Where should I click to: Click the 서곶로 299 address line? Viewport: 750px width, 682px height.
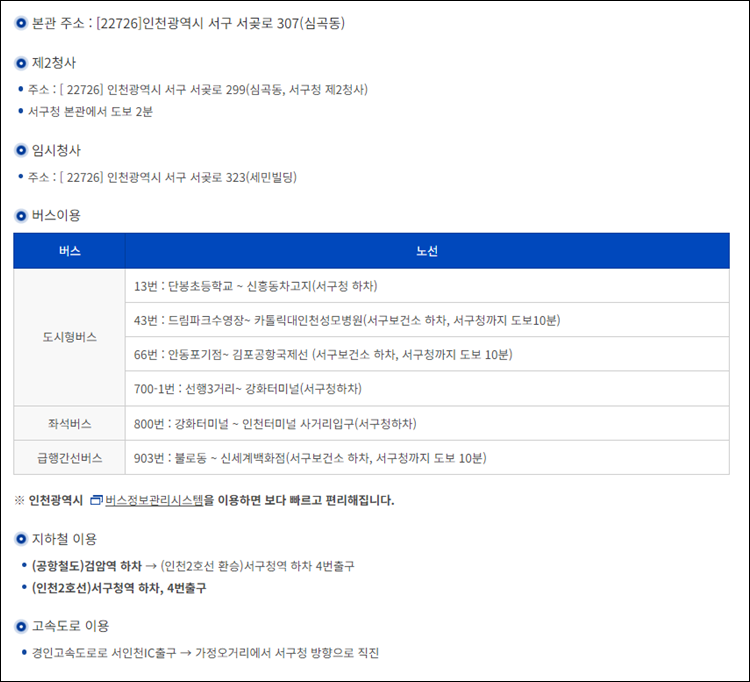coord(198,89)
